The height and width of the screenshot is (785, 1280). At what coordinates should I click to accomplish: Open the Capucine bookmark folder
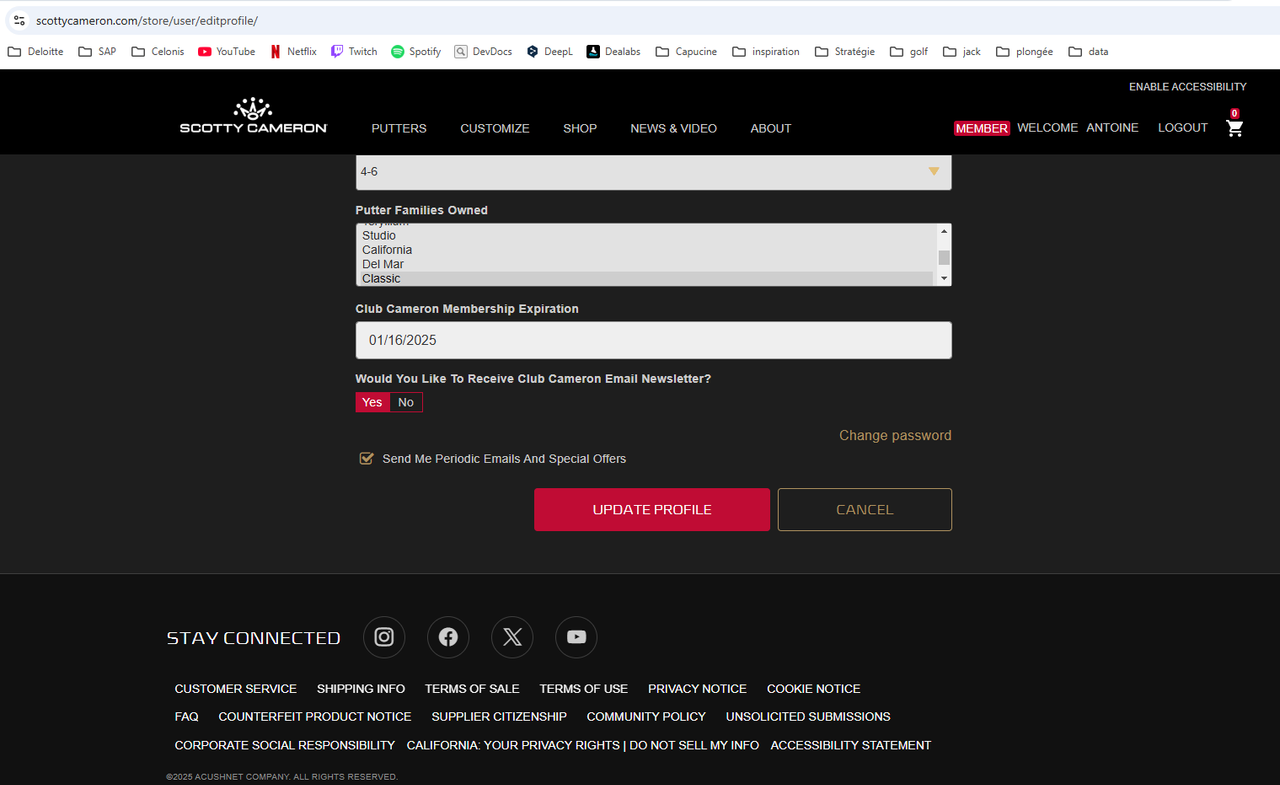click(686, 51)
